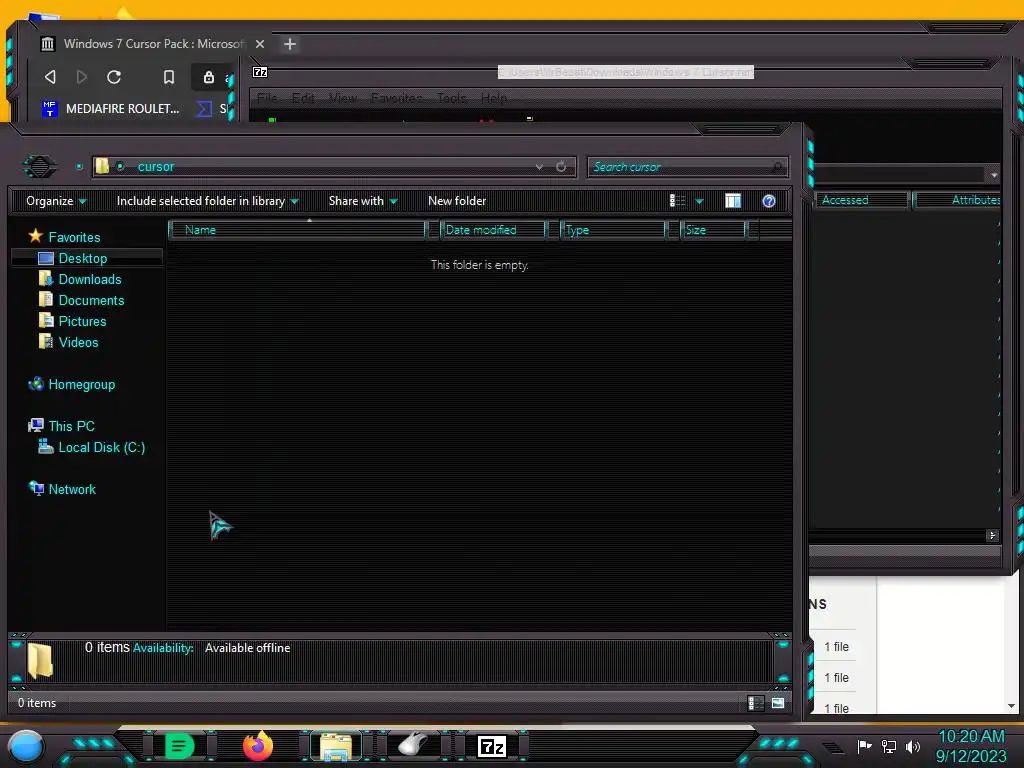Open 7-Zip taskbar icon

point(492,746)
